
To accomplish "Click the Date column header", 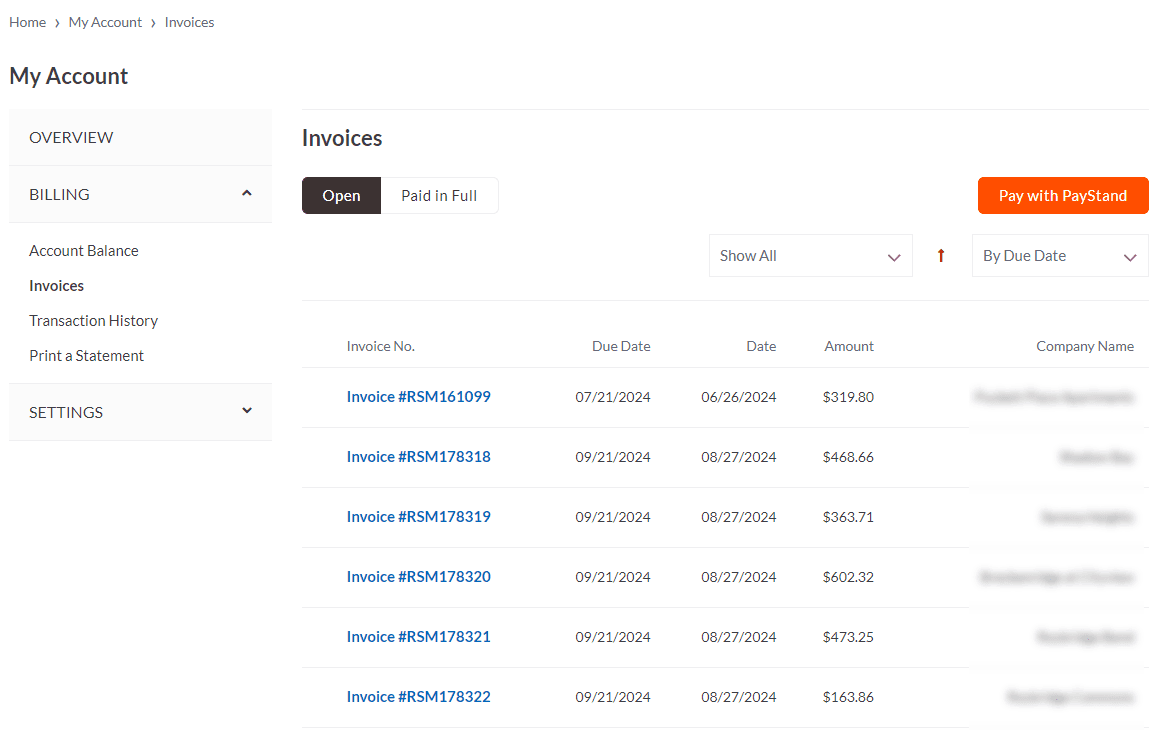I will [x=761, y=346].
